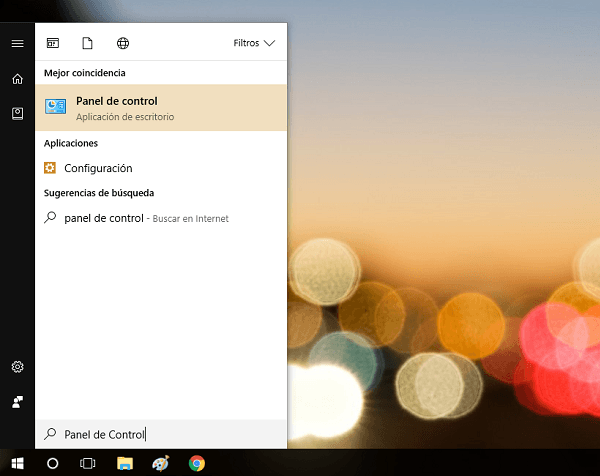Screen dimensions: 600x476
Task: Search internet for panel de control
Action: [161, 218]
